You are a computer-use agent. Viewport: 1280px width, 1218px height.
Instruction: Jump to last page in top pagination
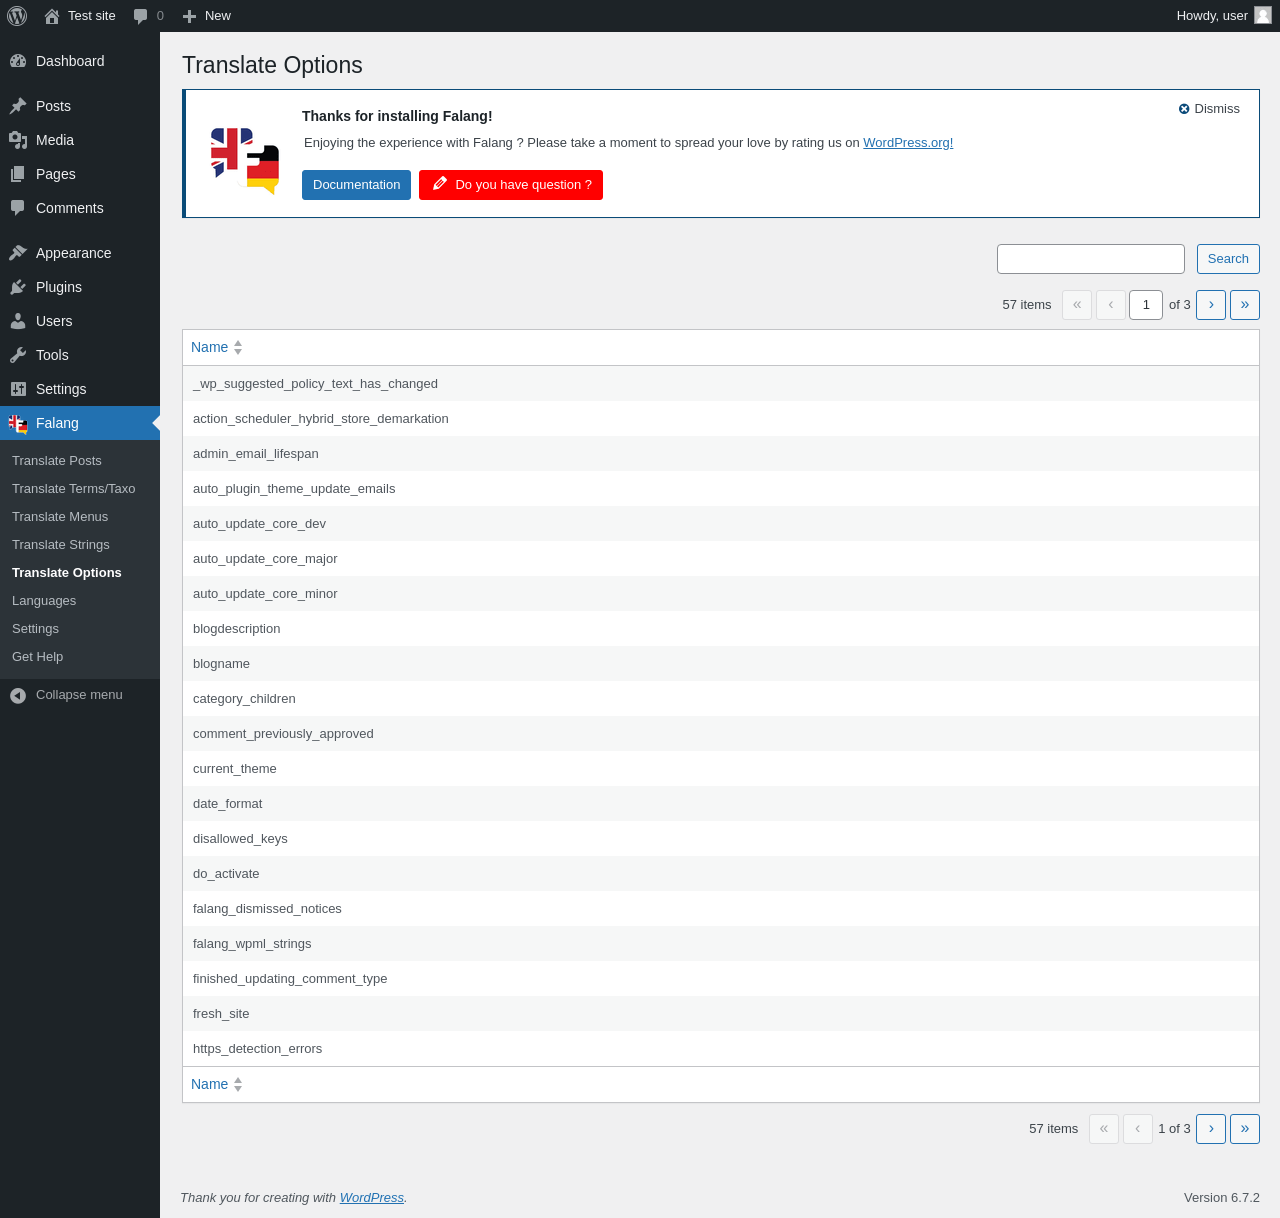pos(1245,305)
